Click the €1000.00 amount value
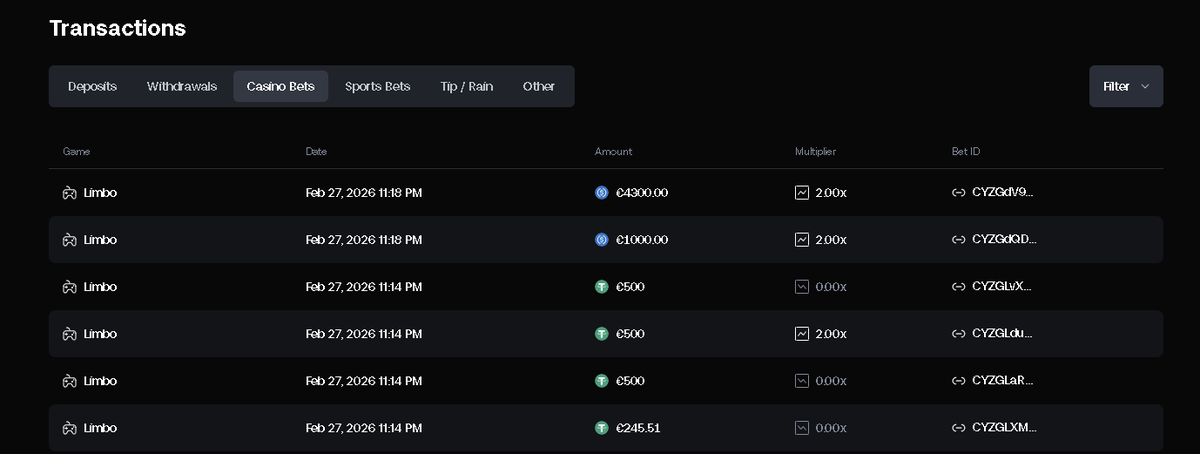This screenshot has height=454, width=1200. [x=642, y=240]
